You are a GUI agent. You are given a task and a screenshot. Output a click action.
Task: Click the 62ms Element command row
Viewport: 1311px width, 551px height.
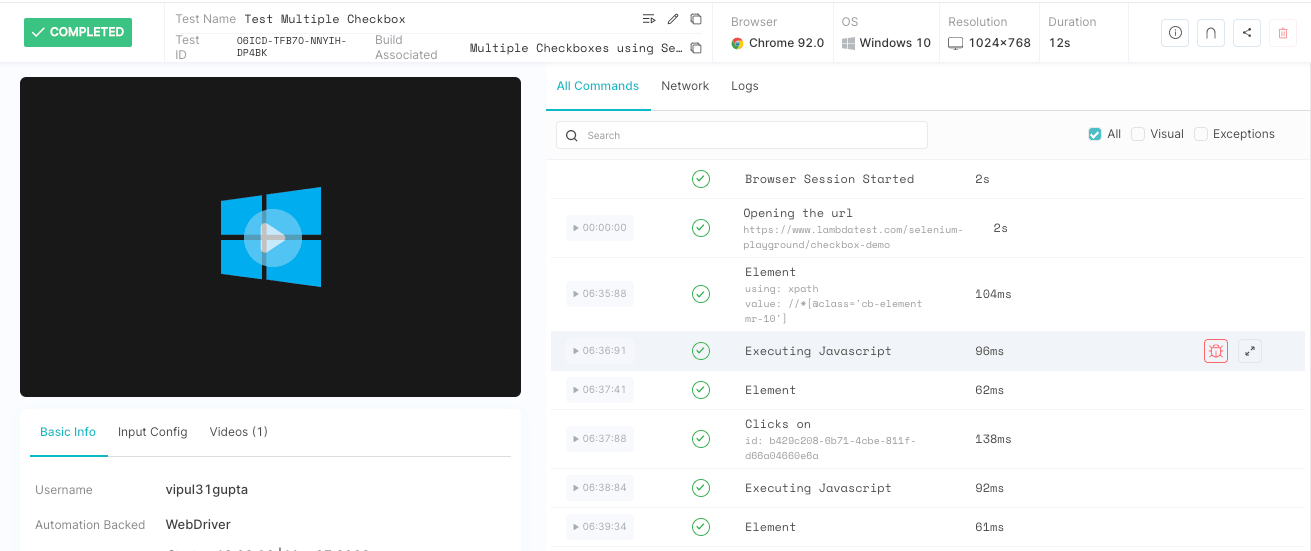point(928,390)
